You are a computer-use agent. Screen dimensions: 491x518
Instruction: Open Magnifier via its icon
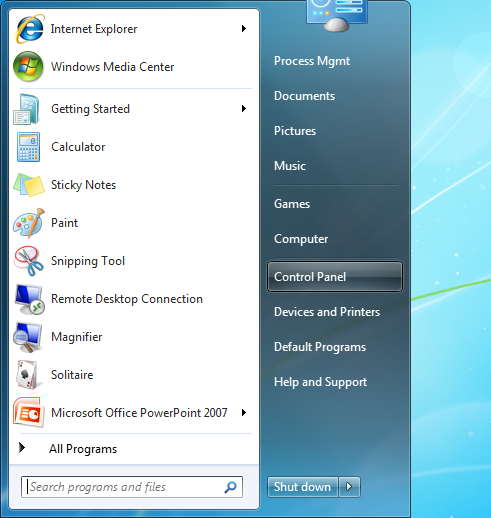(x=28, y=337)
